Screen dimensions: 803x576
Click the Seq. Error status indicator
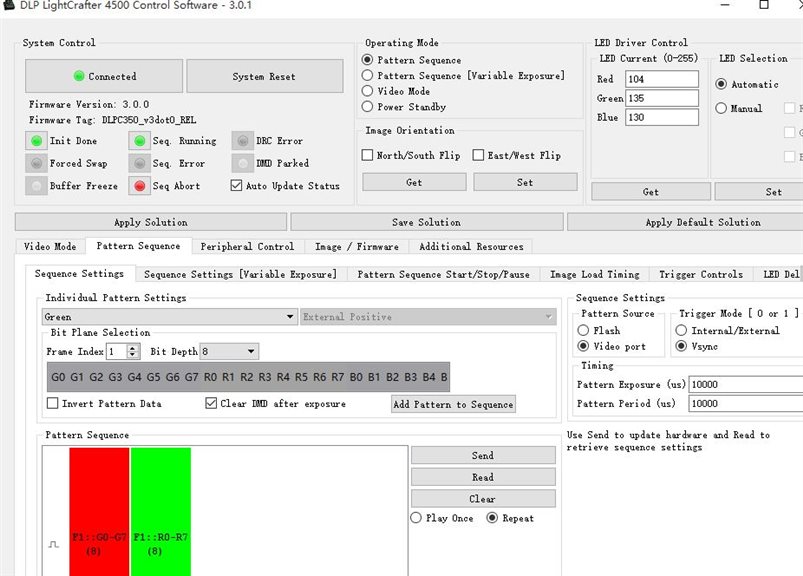(x=139, y=163)
